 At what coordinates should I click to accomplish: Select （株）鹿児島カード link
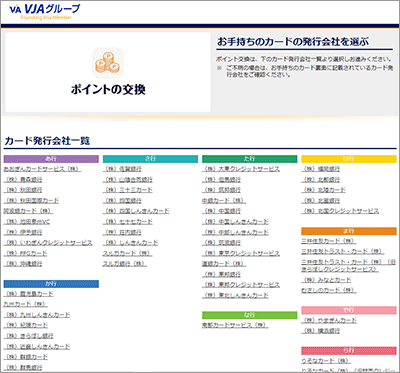pos(29,294)
